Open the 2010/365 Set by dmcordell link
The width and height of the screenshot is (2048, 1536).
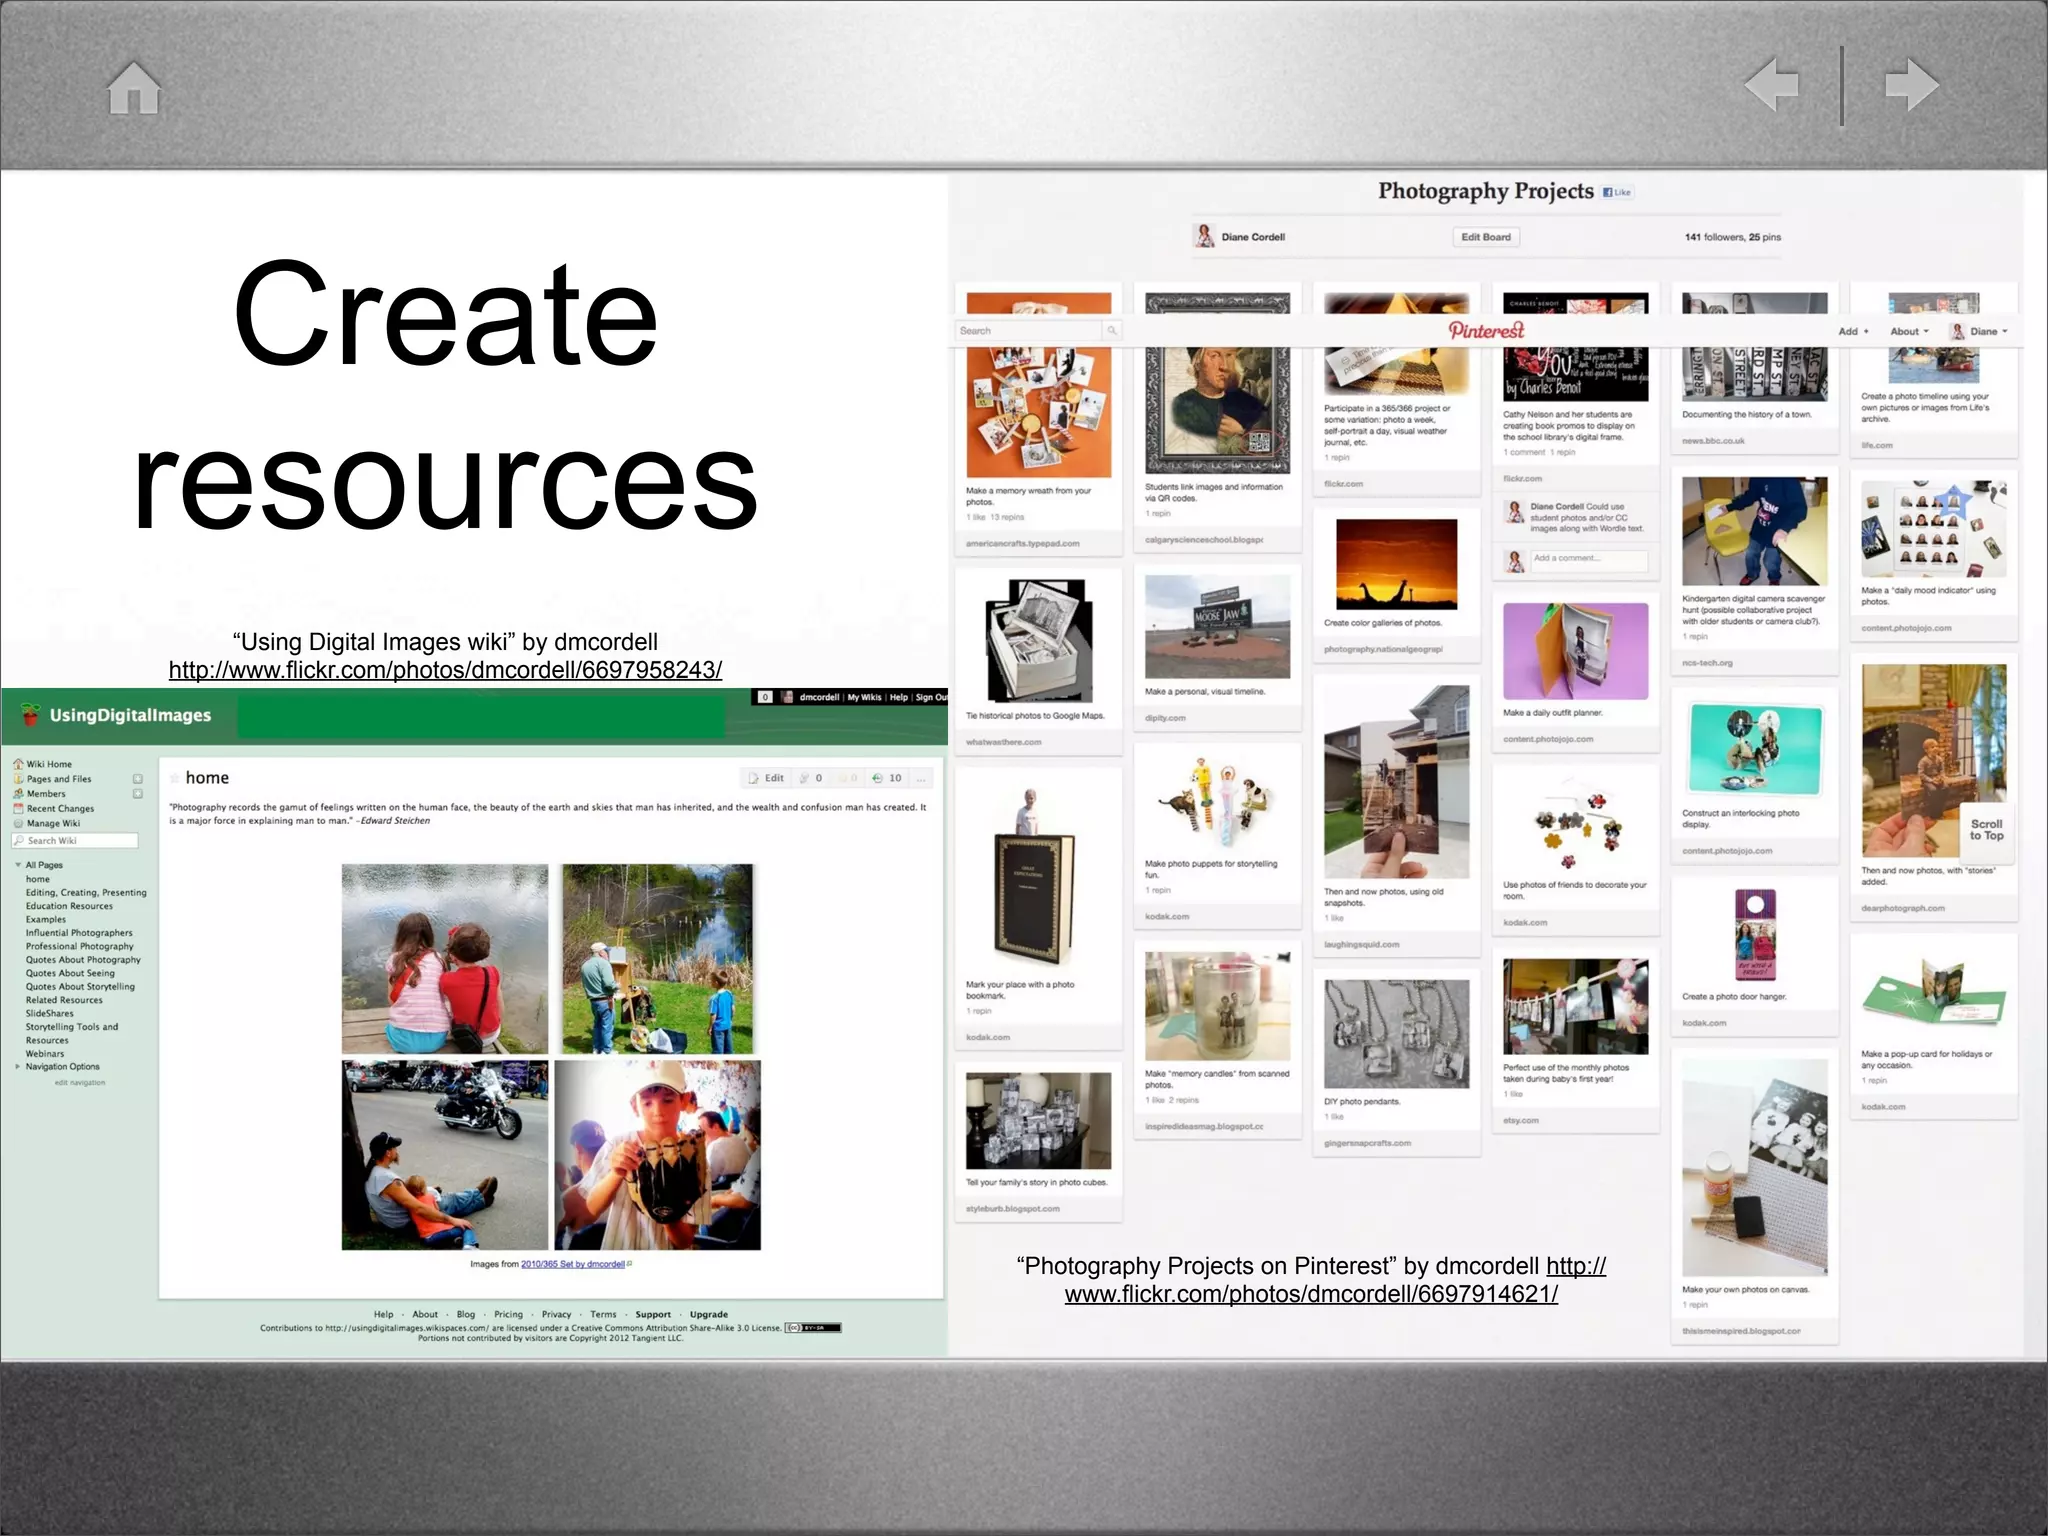[x=573, y=1264]
